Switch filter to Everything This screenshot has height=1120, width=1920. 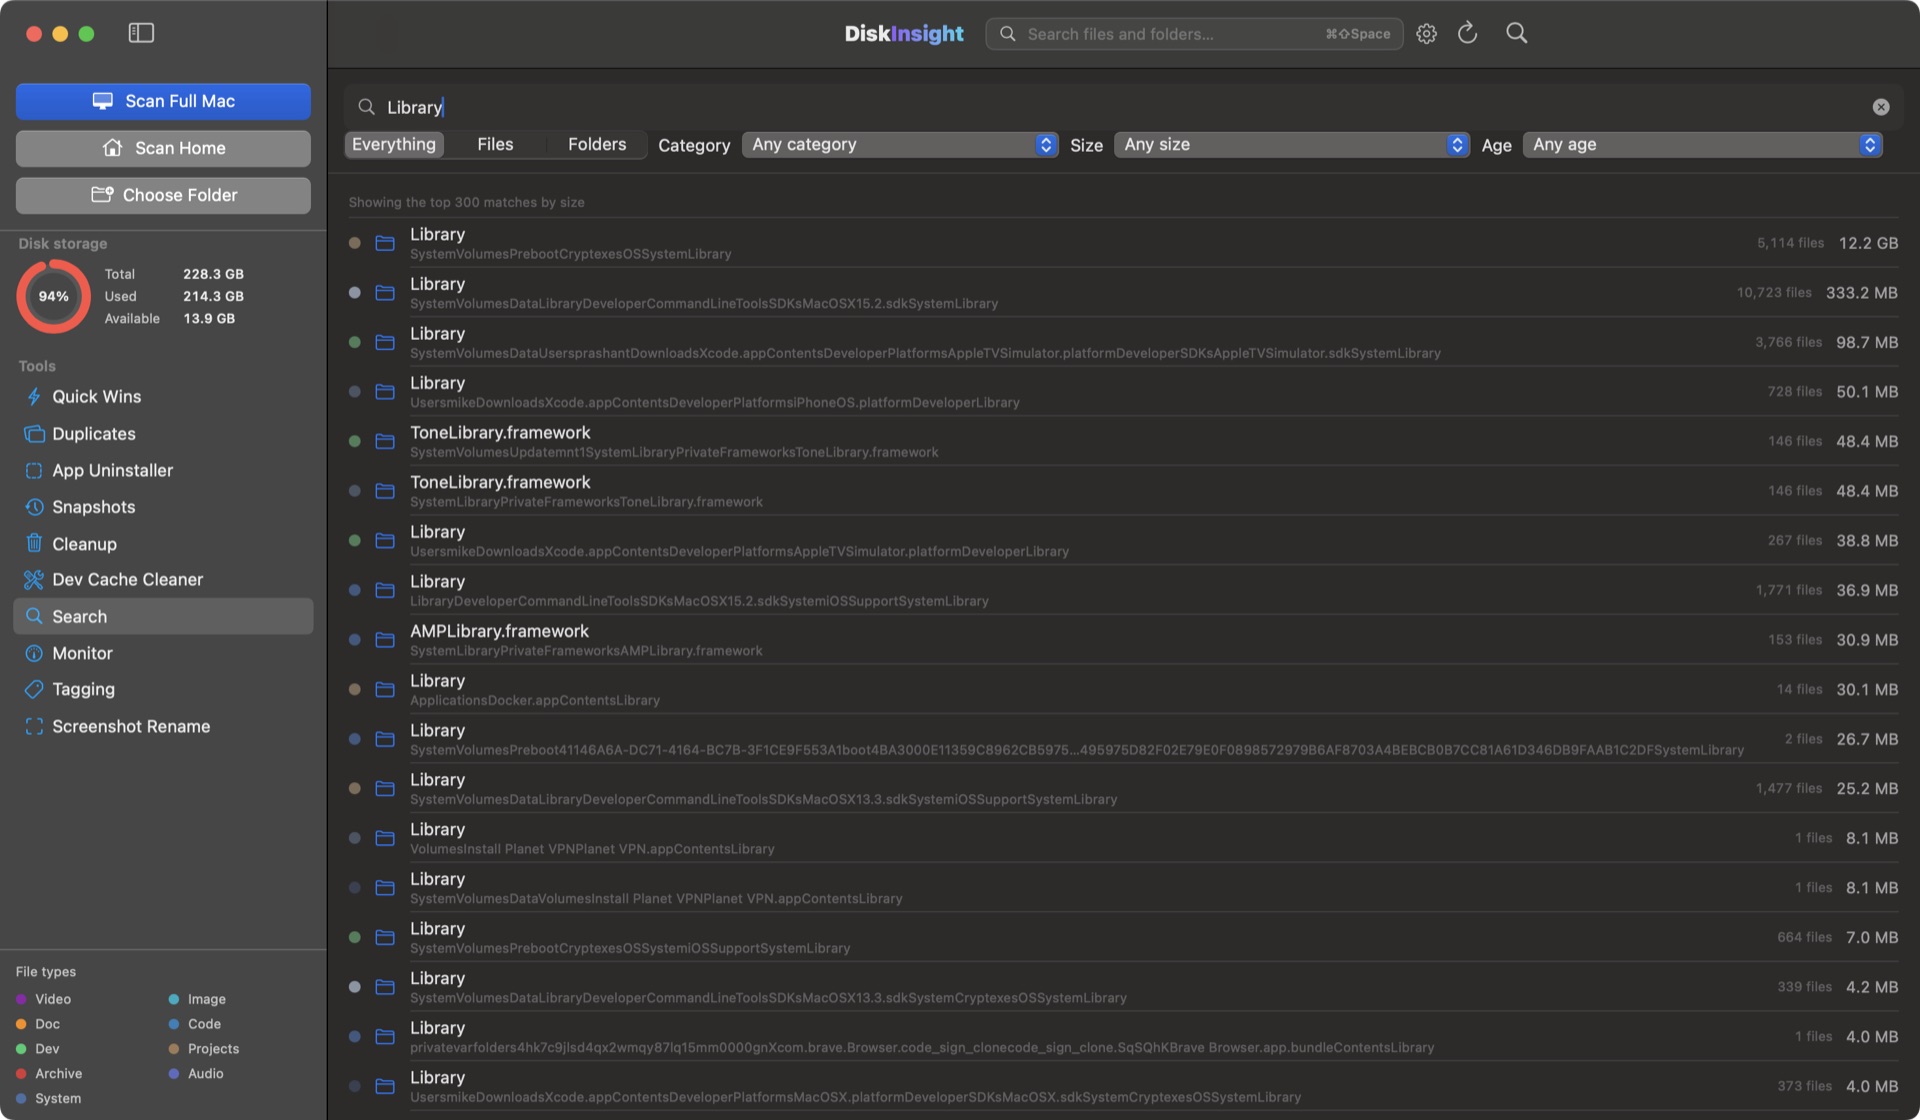click(394, 144)
